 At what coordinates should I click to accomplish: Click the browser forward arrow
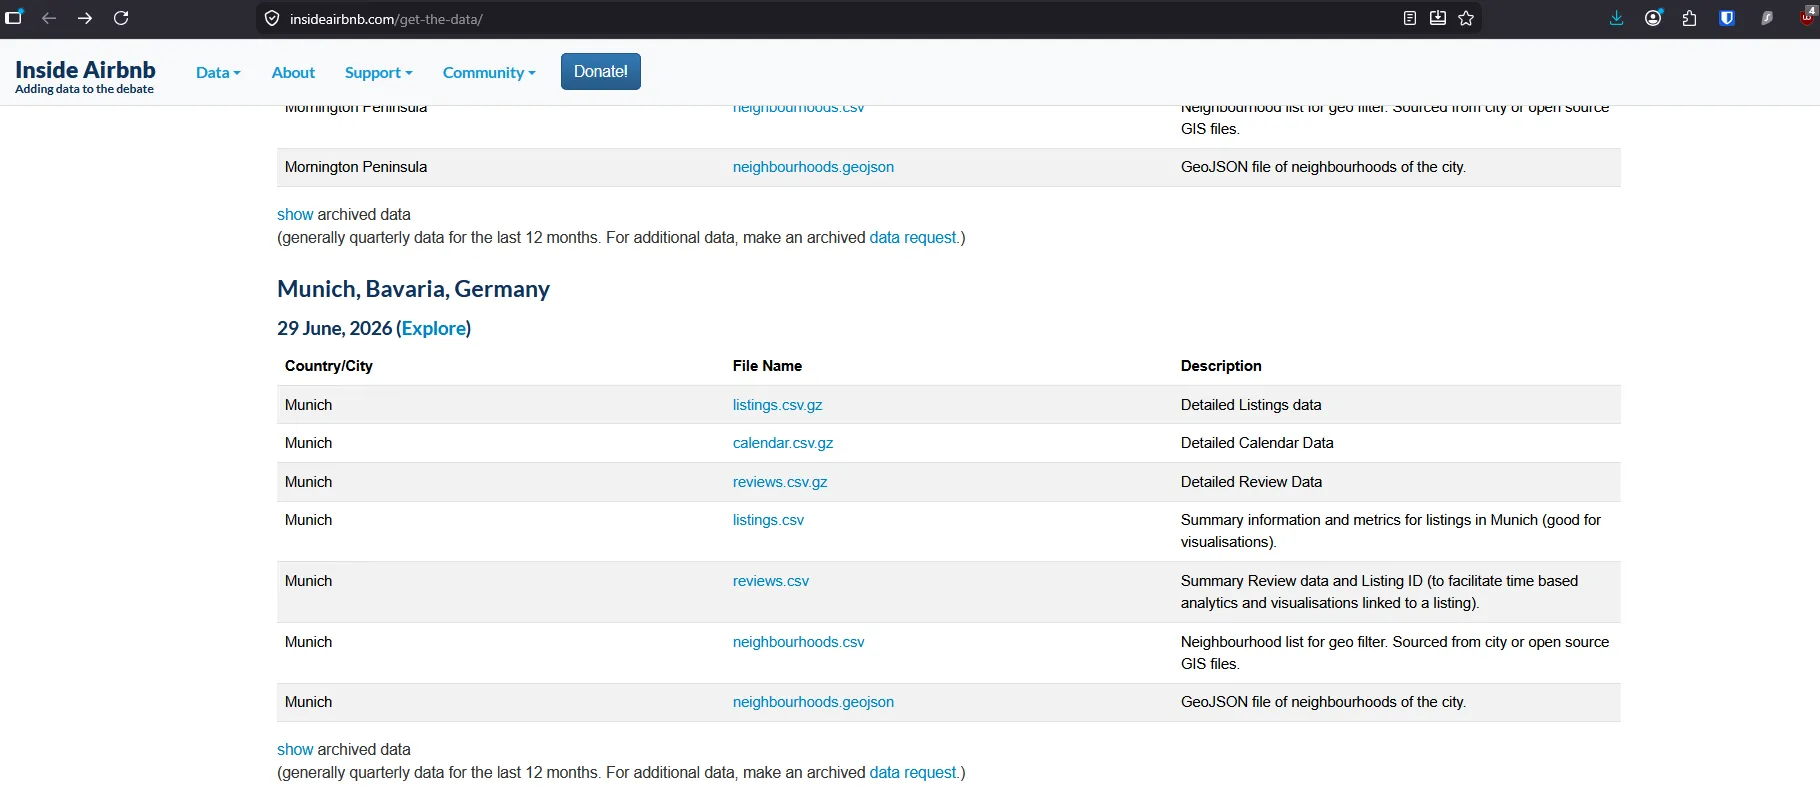pyautogui.click(x=85, y=18)
